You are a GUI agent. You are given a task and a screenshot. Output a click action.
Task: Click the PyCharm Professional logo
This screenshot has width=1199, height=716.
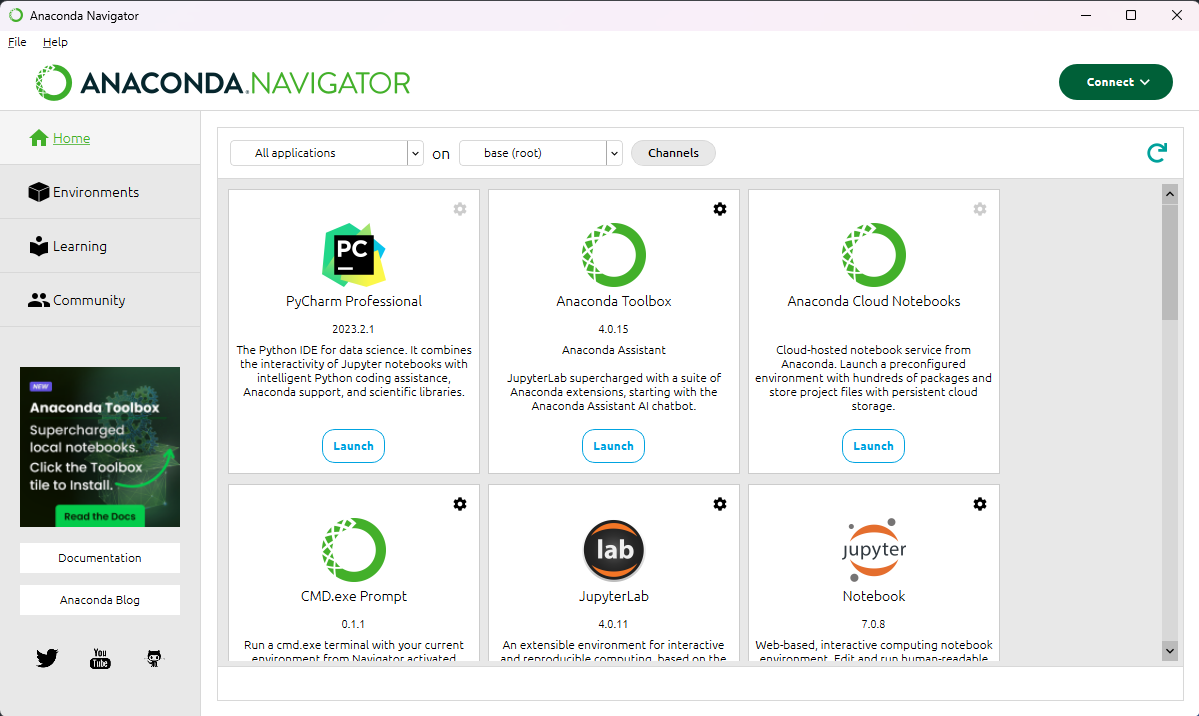[353, 255]
